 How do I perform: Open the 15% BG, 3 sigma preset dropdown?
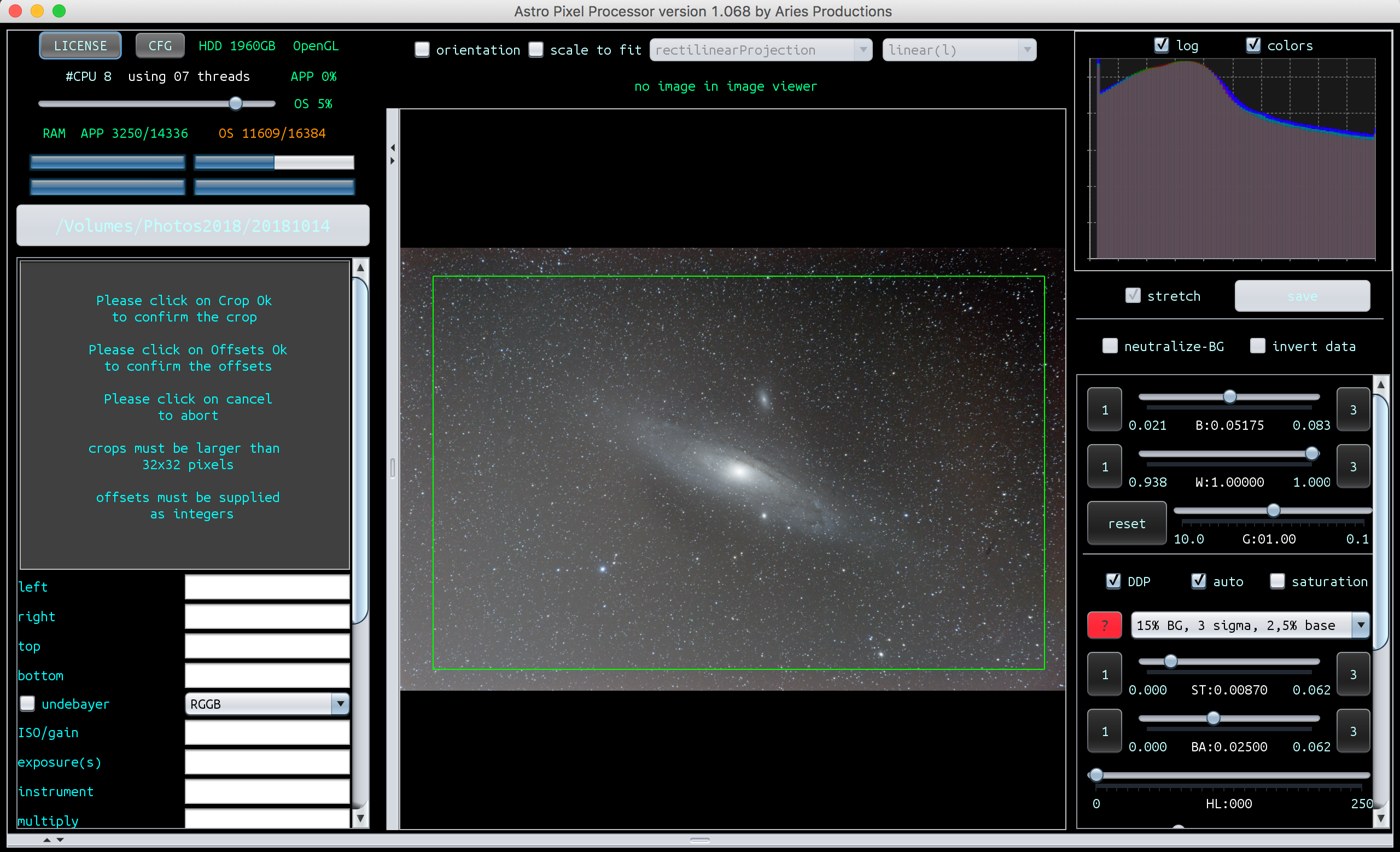click(x=1249, y=625)
